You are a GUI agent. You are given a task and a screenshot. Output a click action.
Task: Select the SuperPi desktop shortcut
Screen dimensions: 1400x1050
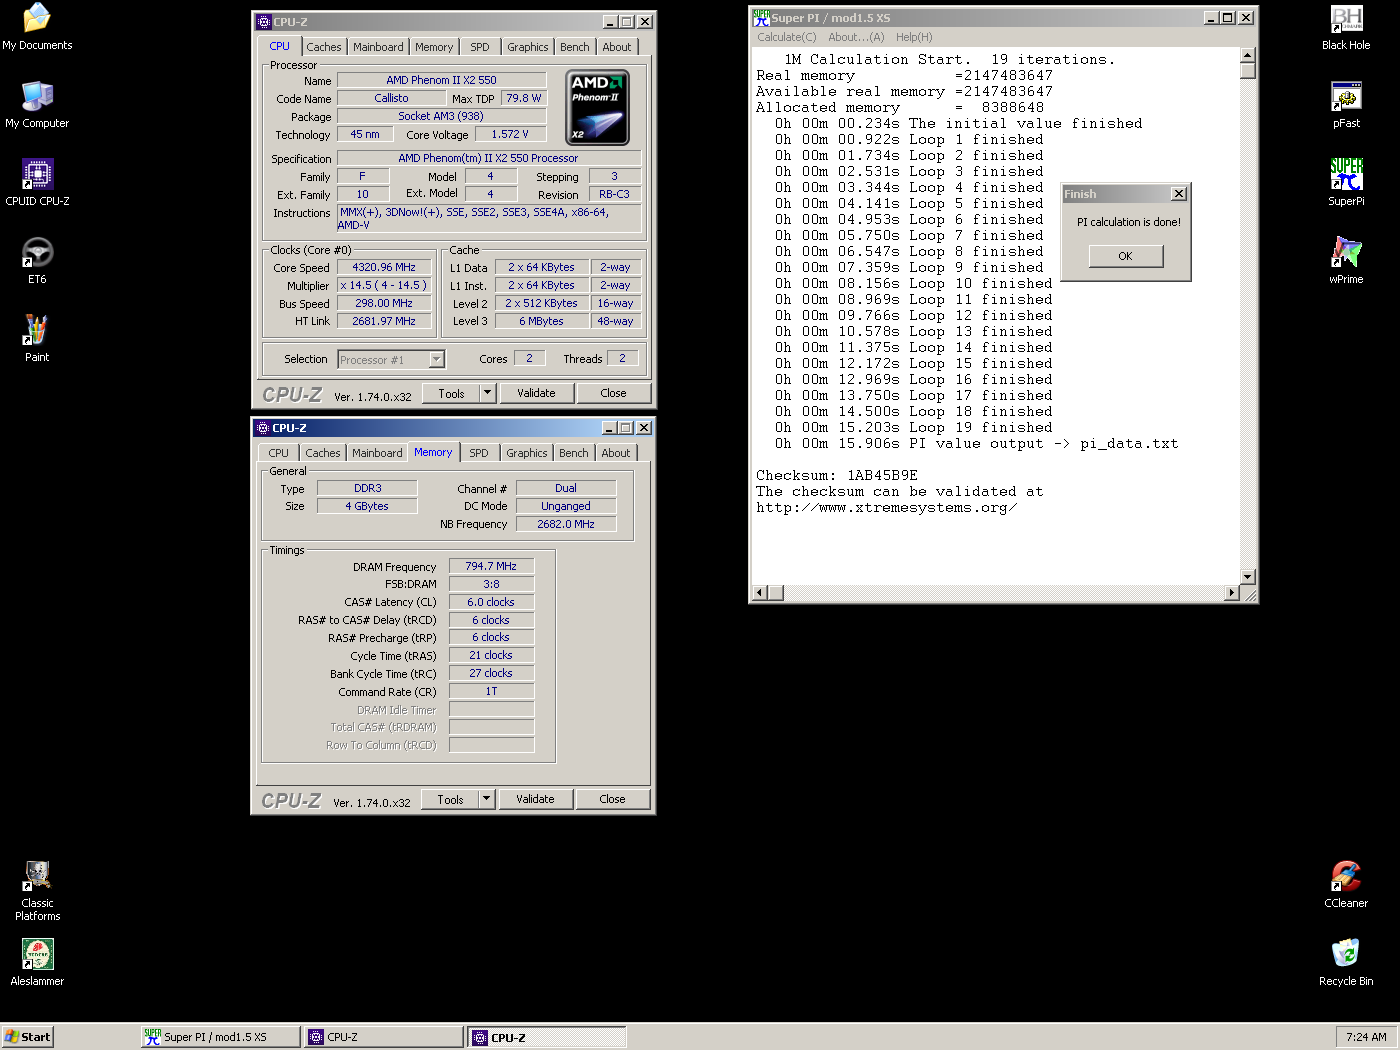pyautogui.click(x=1346, y=183)
